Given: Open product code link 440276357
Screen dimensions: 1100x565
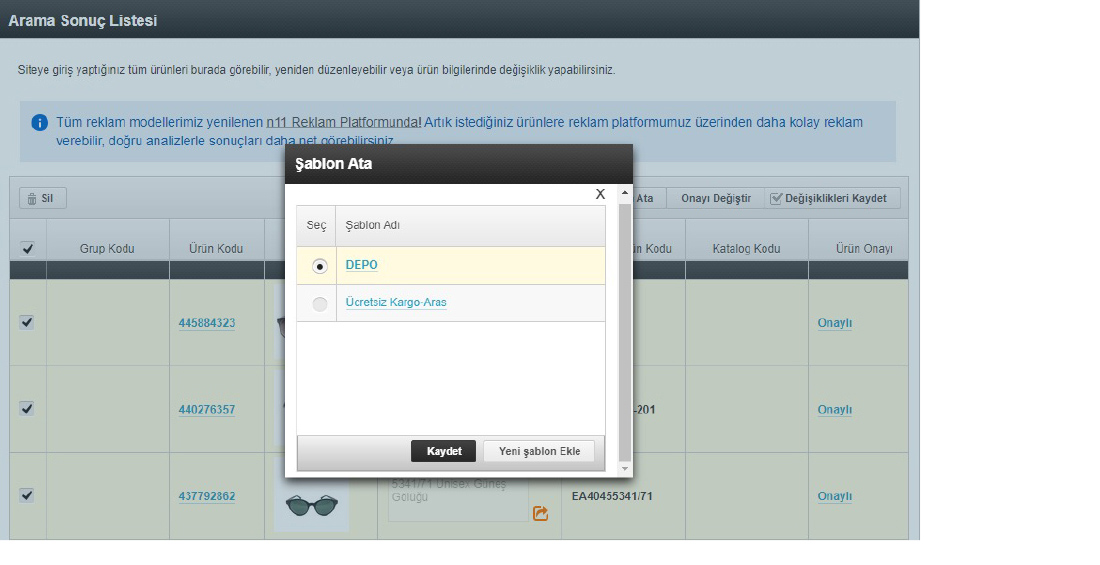Looking at the screenshot, I should tap(207, 410).
